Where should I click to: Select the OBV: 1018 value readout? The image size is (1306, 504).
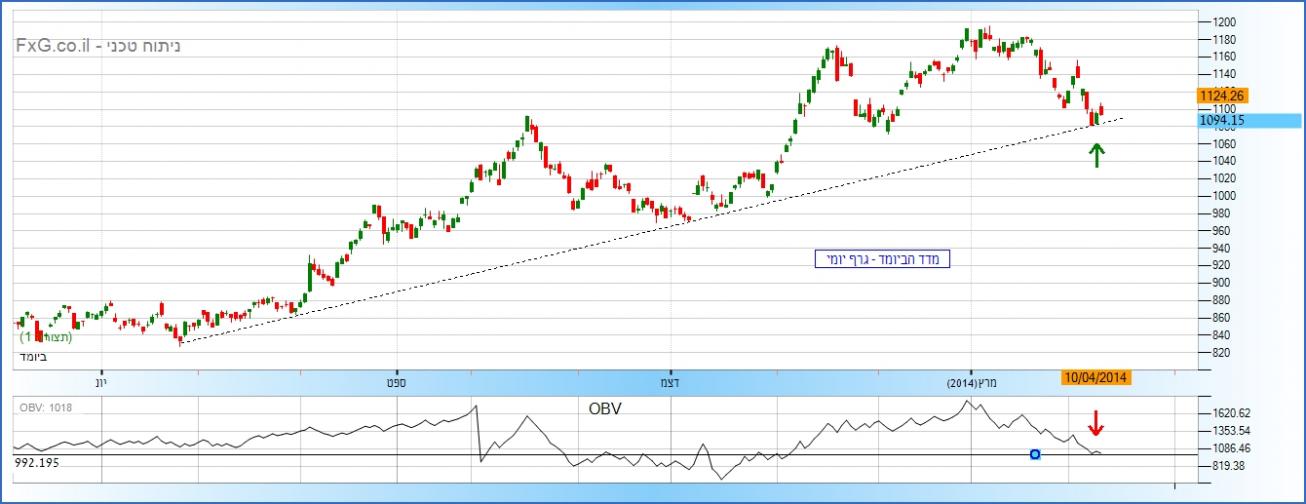tap(46, 406)
